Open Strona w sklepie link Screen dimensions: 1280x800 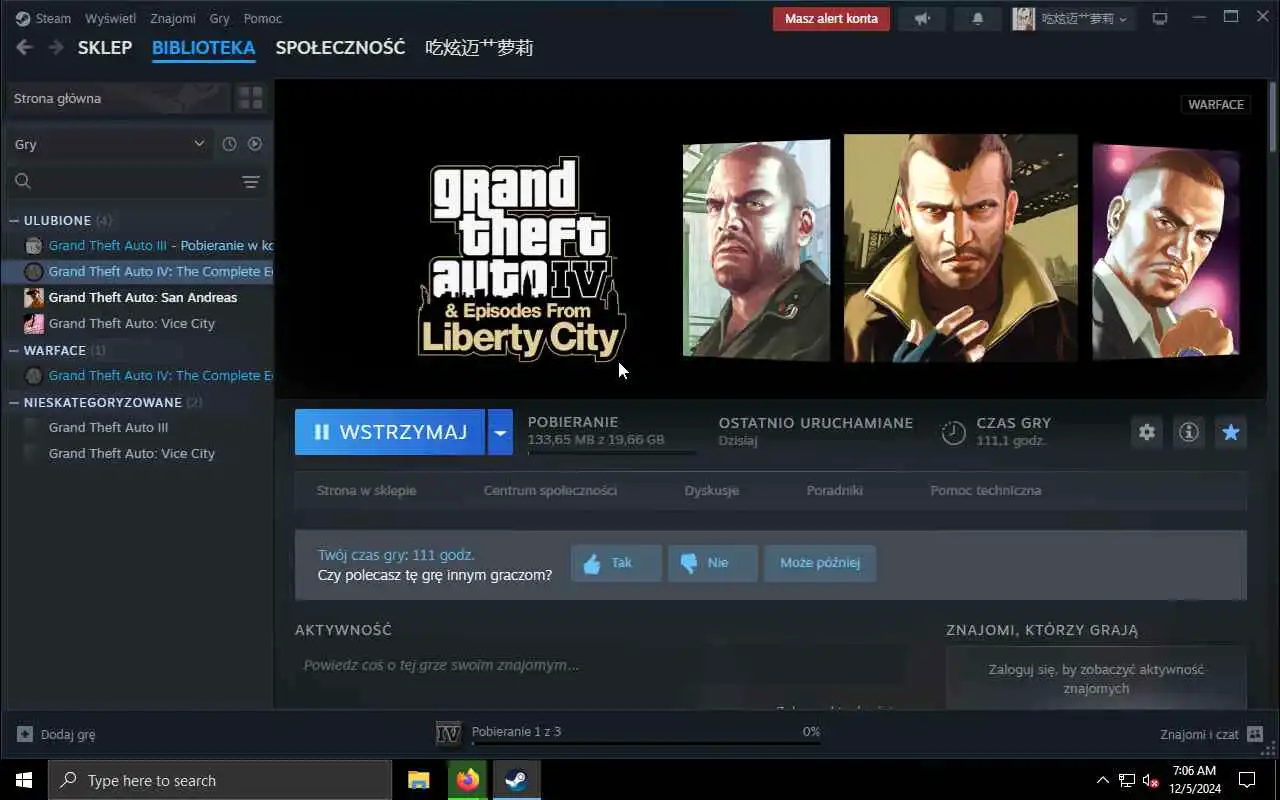pos(366,490)
